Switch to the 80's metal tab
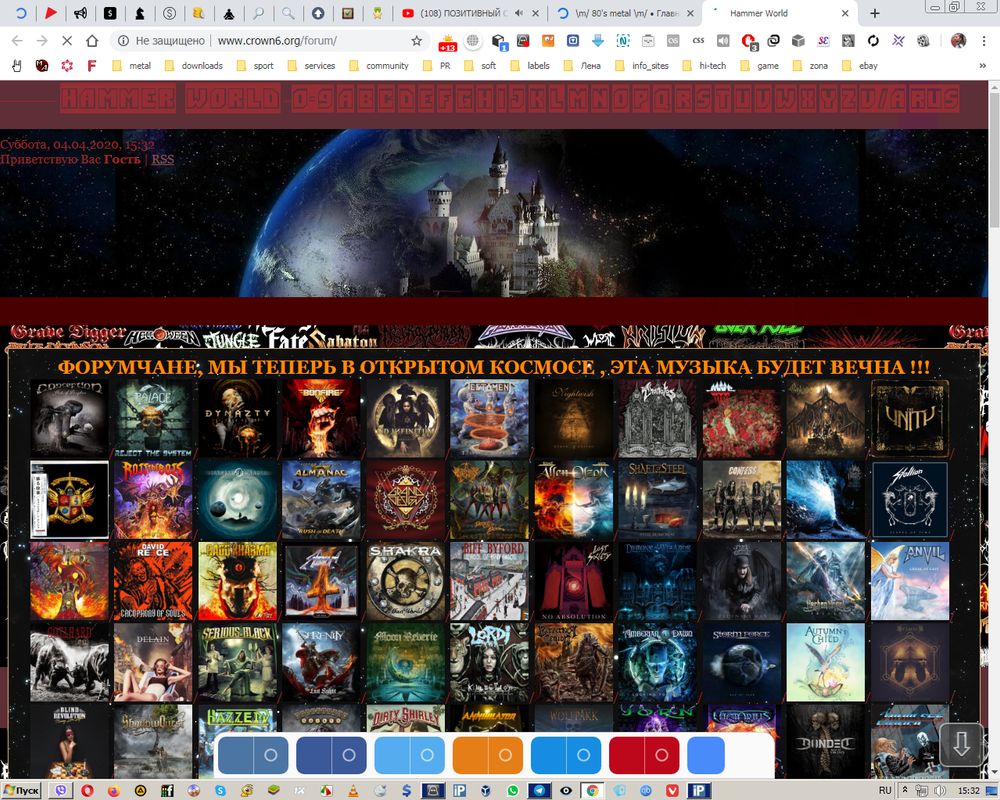The height and width of the screenshot is (800, 1000). [x=617, y=13]
